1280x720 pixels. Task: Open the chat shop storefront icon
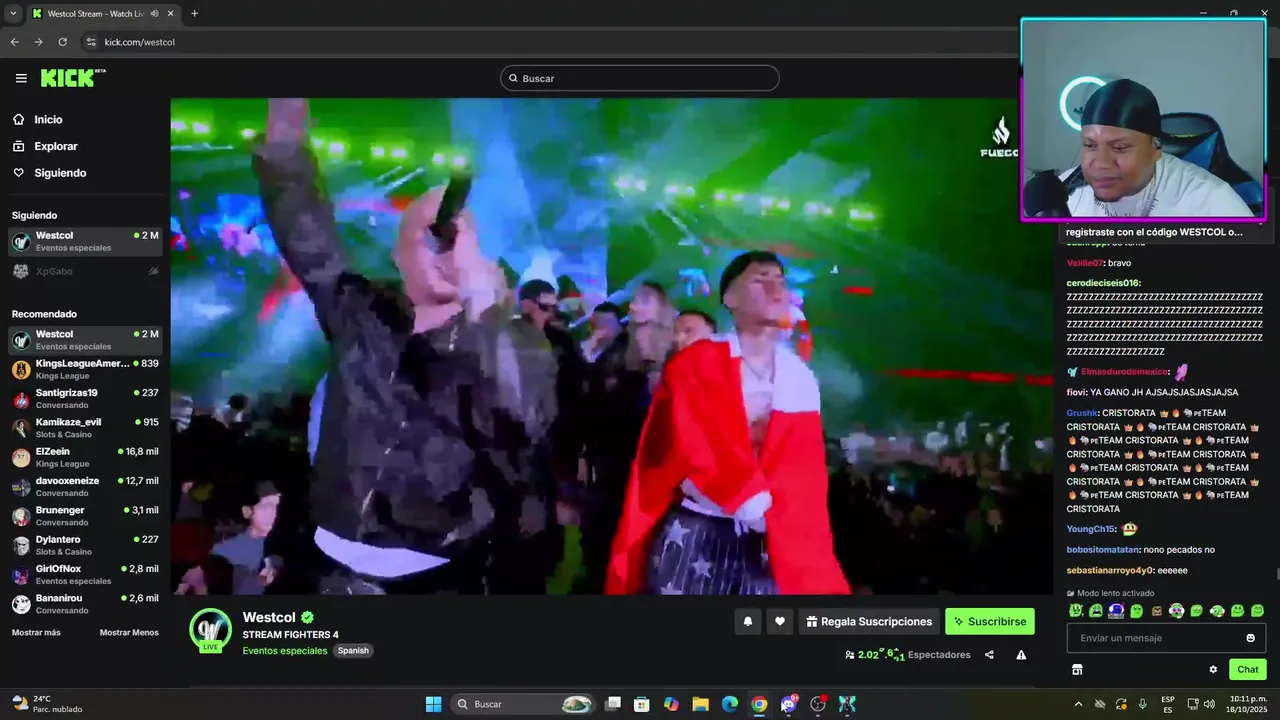pos(1077,669)
